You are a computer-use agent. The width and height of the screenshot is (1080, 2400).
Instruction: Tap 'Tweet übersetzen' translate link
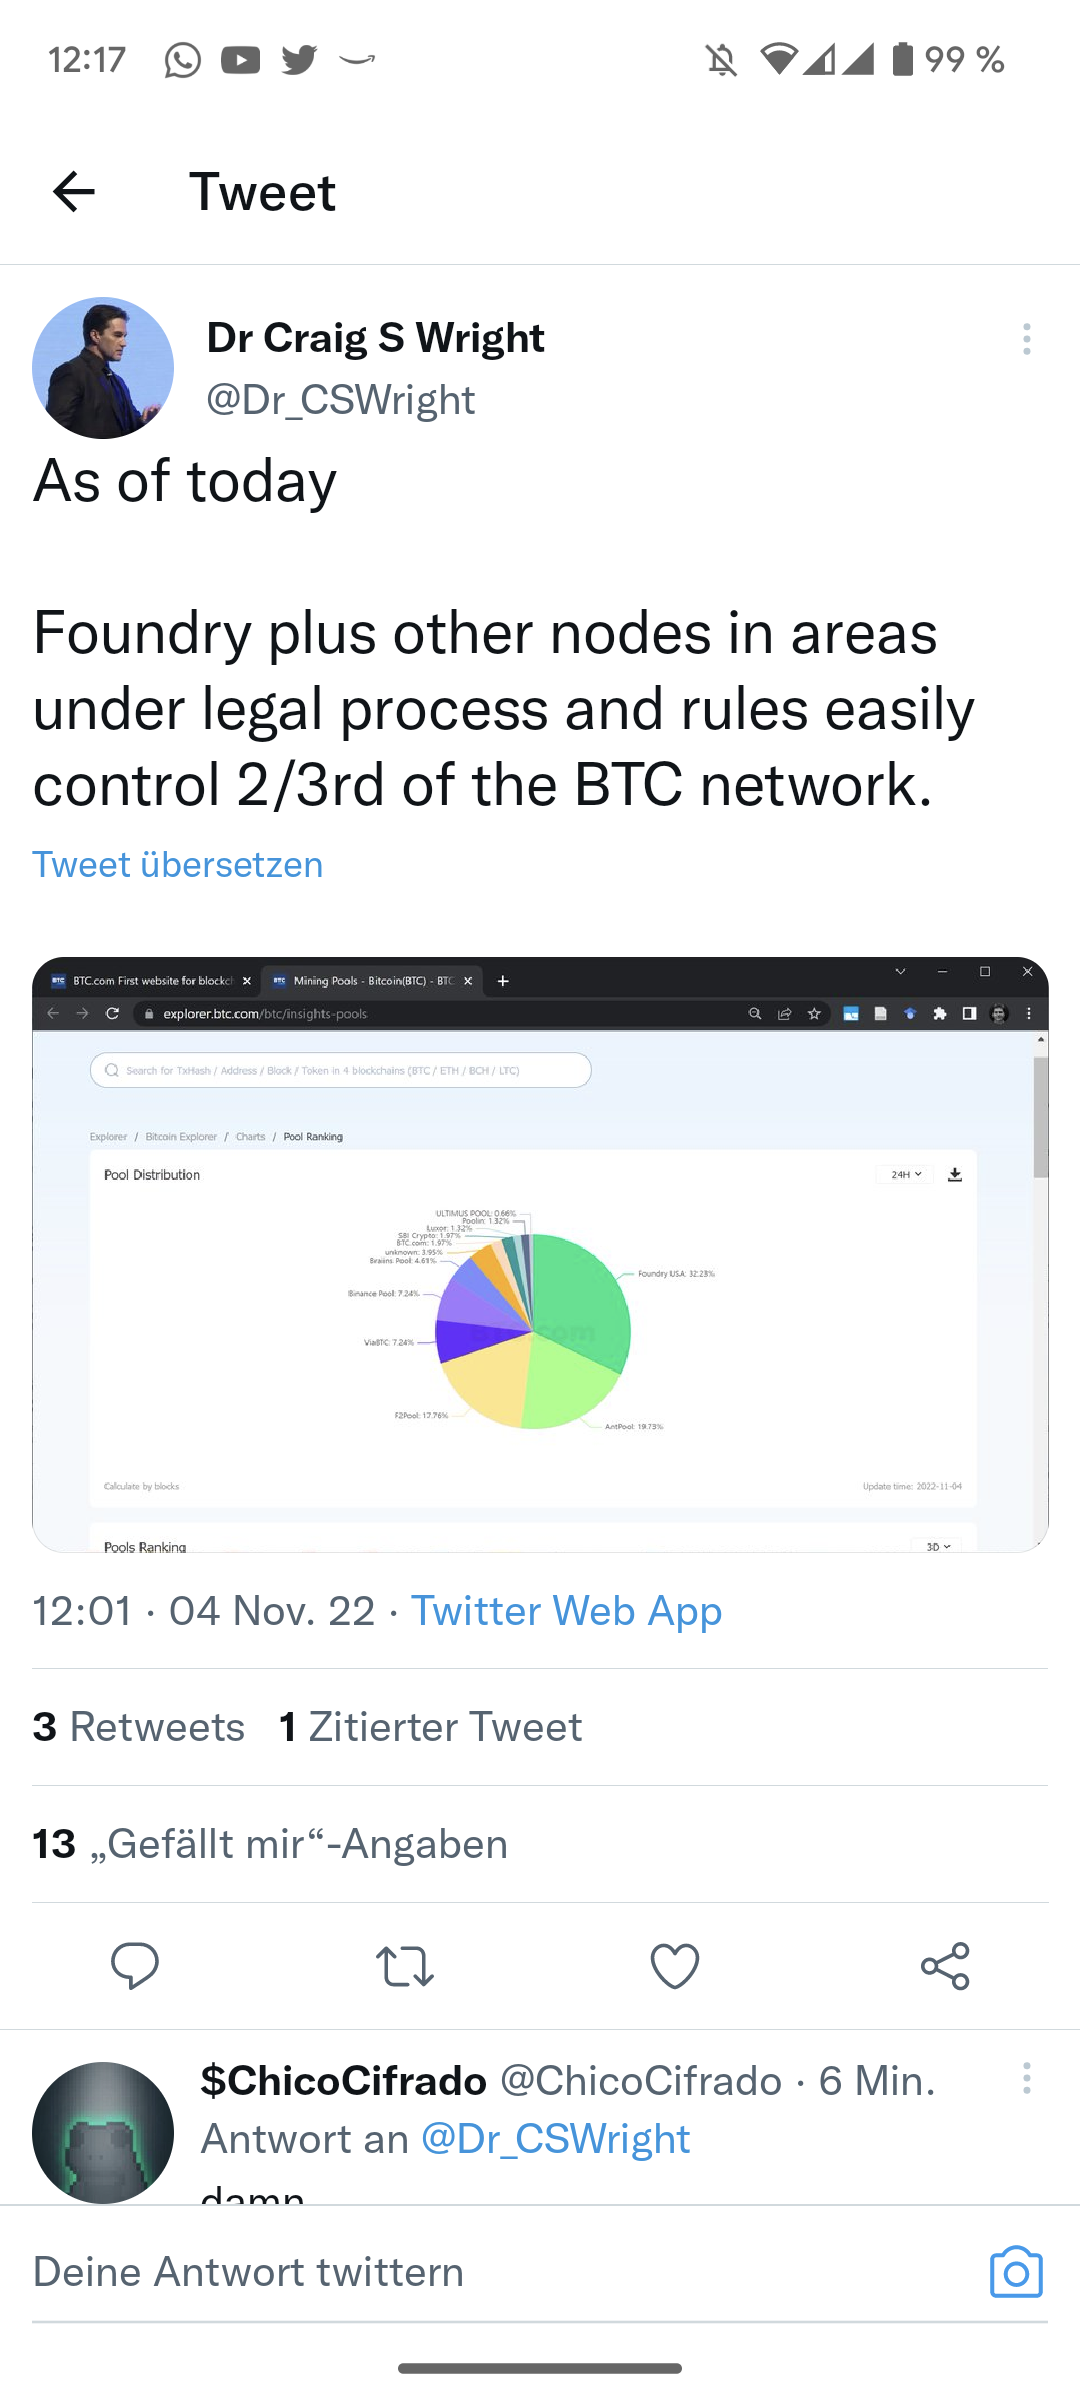178,865
